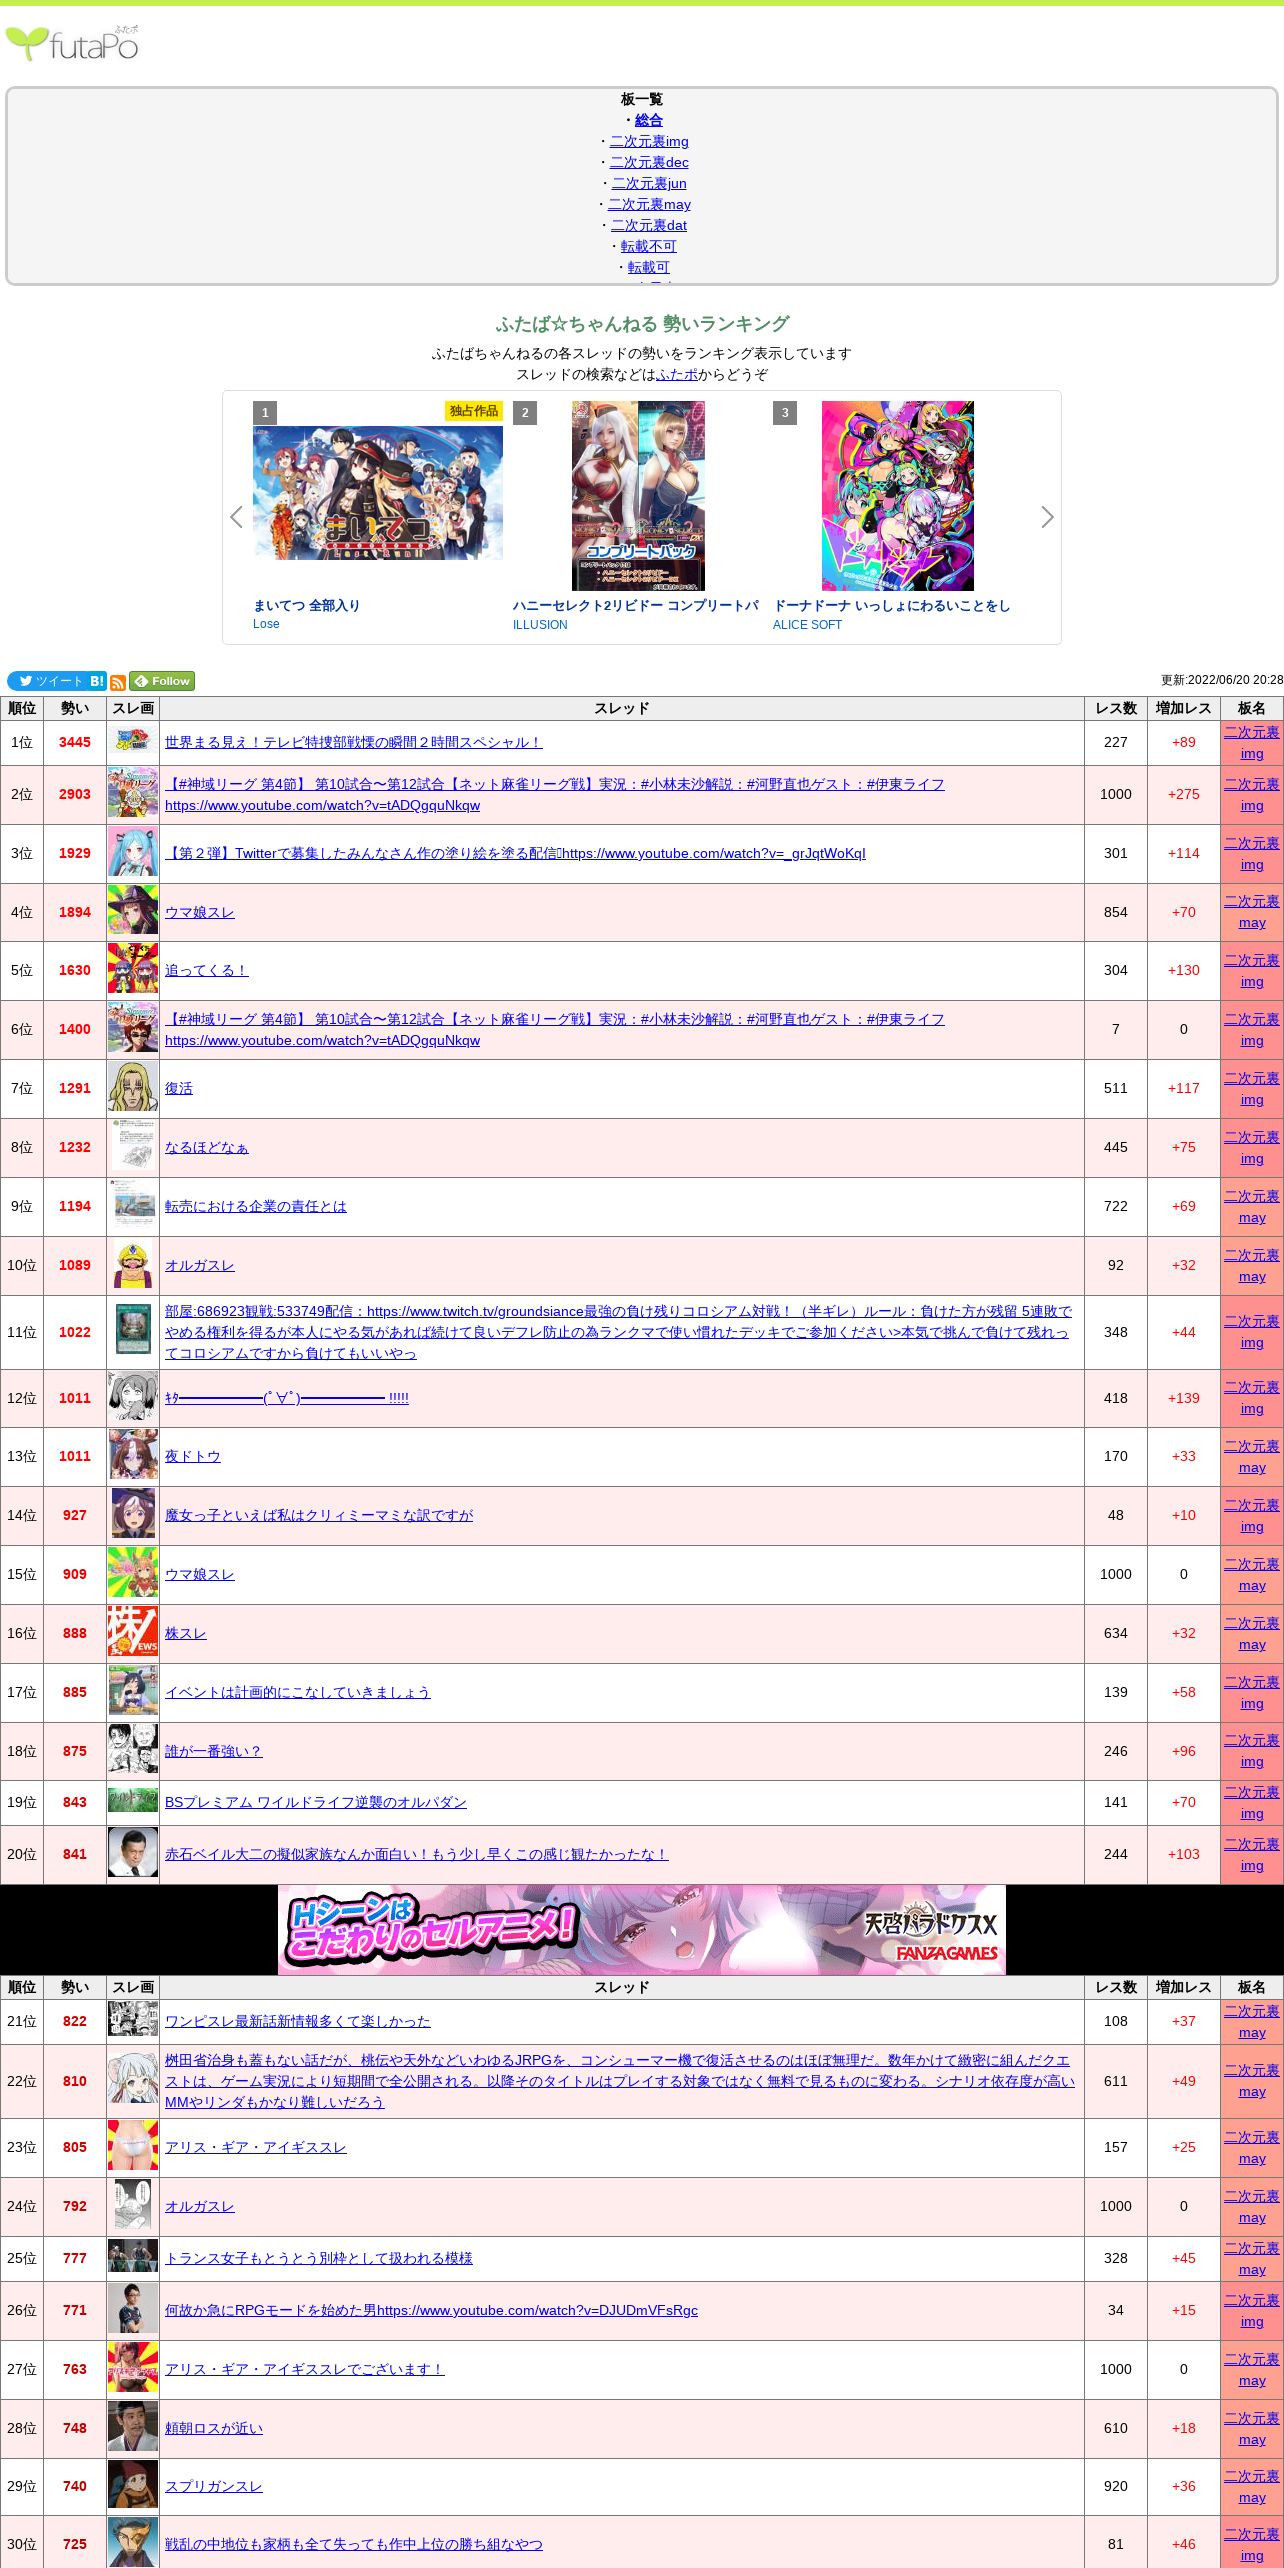Click the green Feedly Follow button
The height and width of the screenshot is (2568, 1284).
(x=162, y=681)
